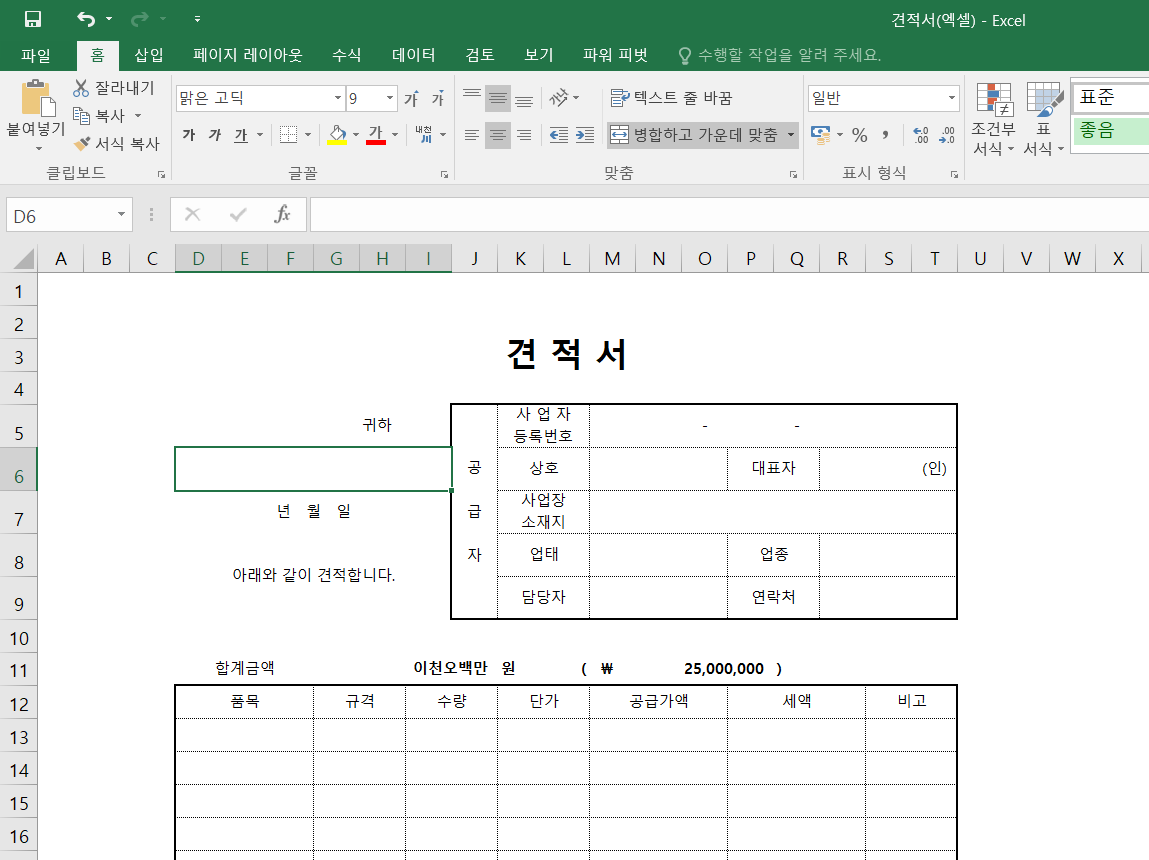Open the font size dropdown
Image resolution: width=1149 pixels, height=860 pixels.
[390, 98]
